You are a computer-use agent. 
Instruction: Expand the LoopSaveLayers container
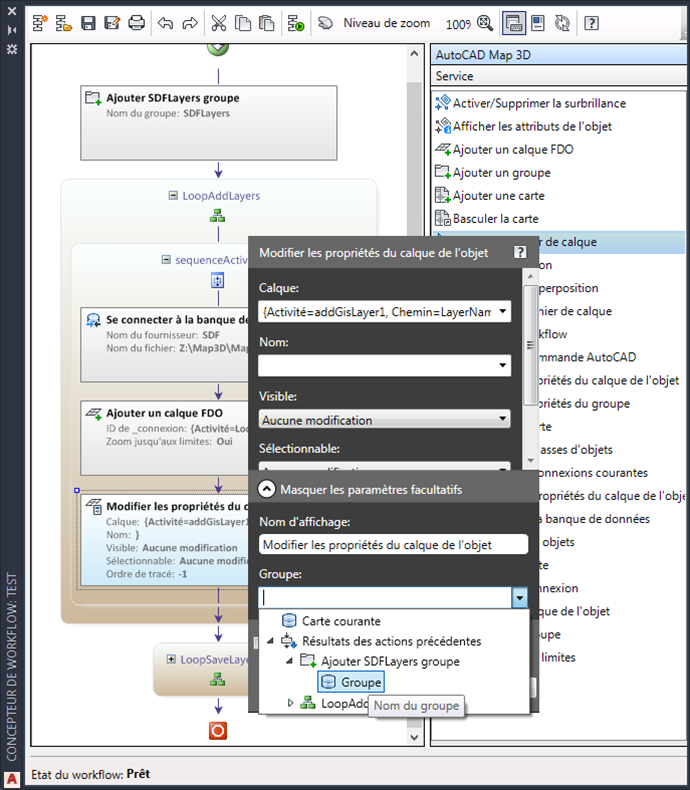click(171, 659)
